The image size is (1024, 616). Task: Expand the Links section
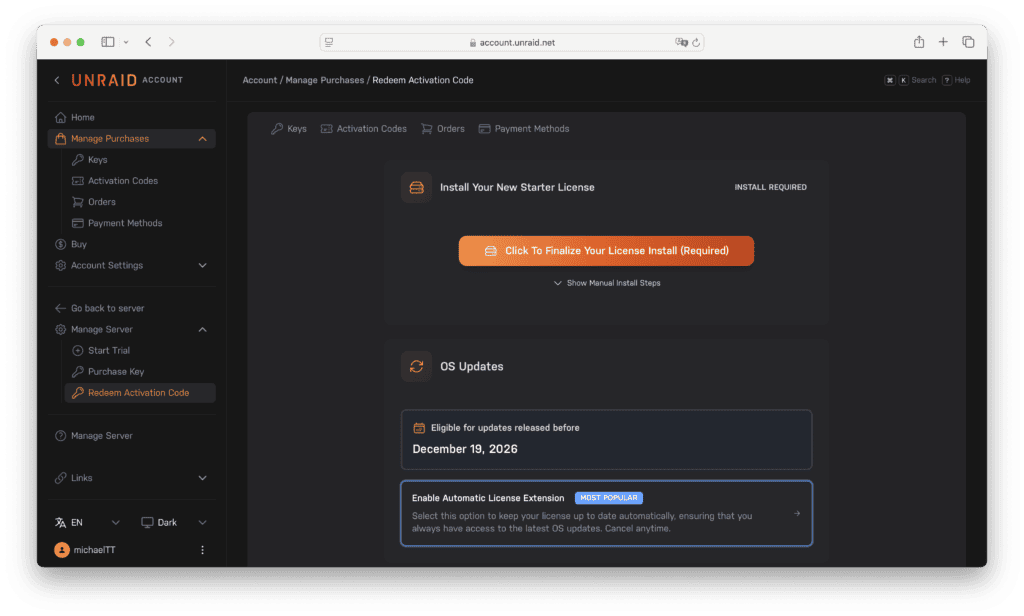coord(203,478)
